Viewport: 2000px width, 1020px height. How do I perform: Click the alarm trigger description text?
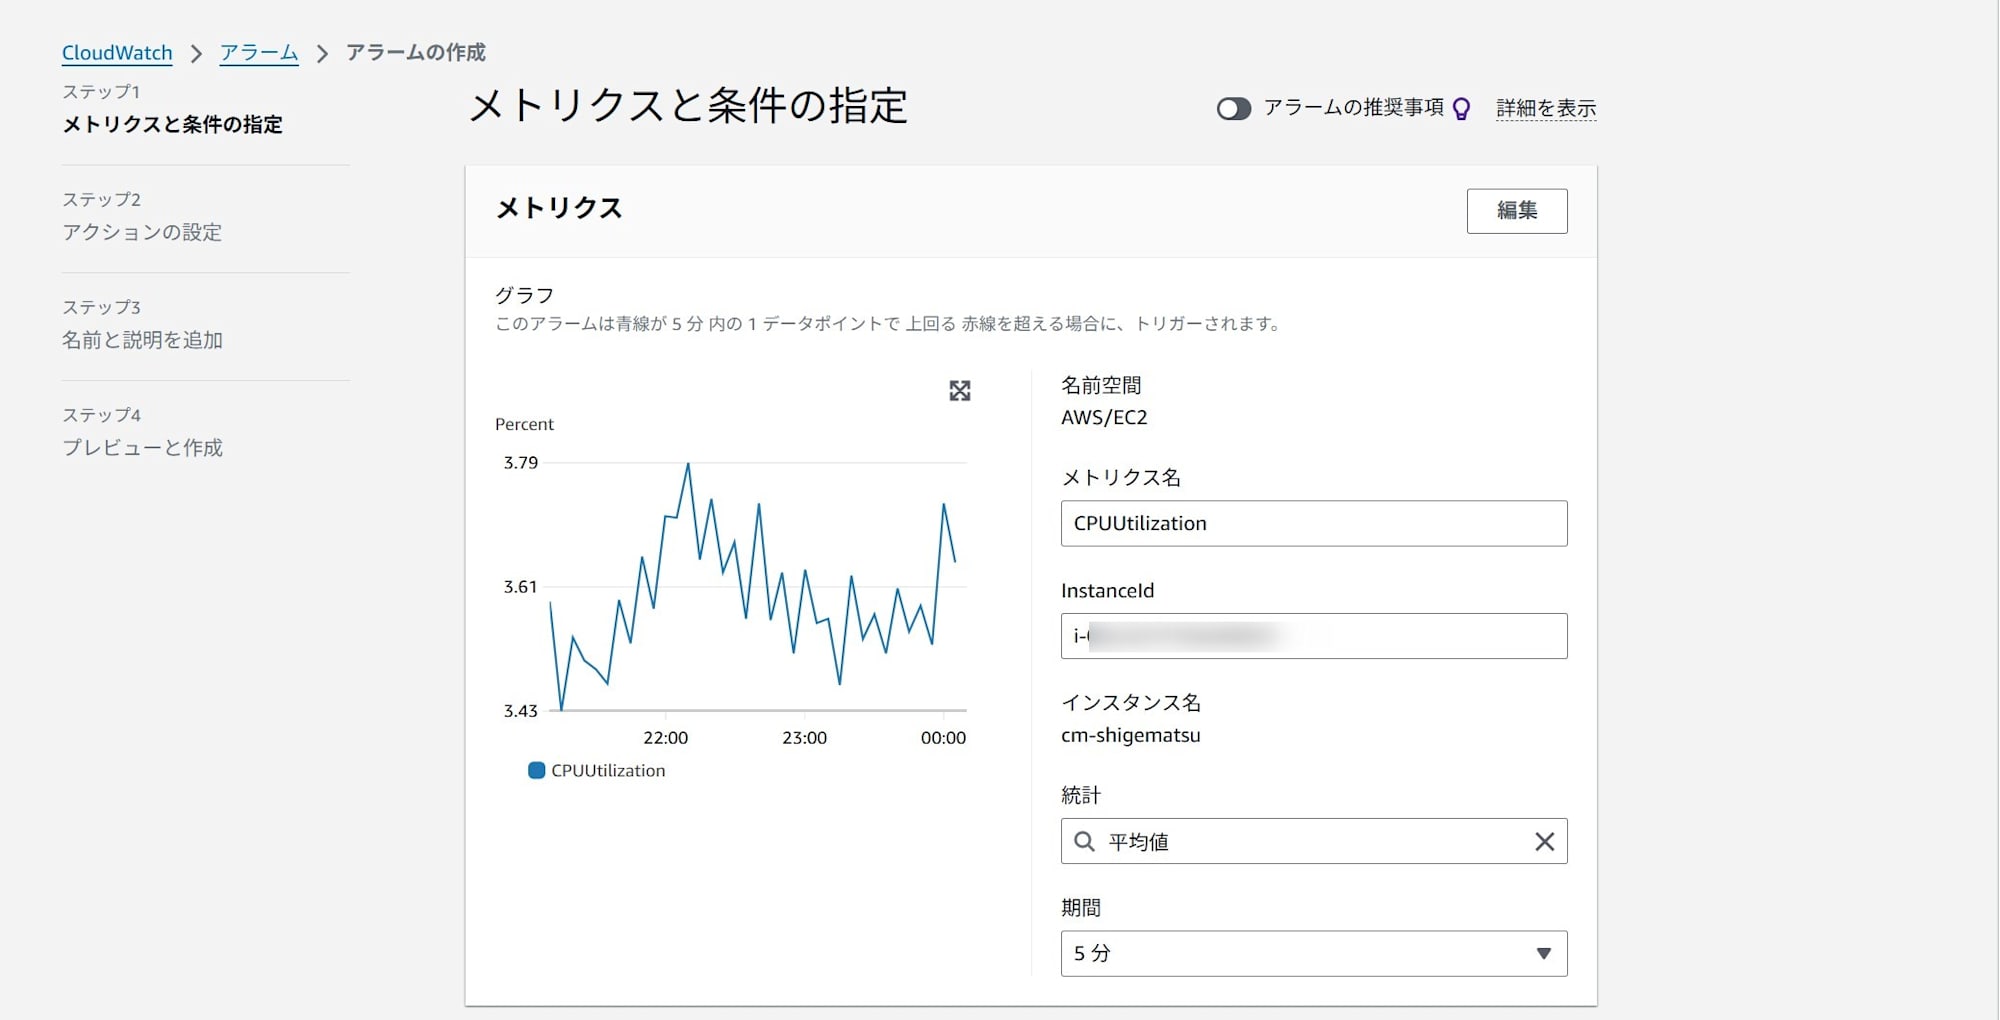point(888,324)
